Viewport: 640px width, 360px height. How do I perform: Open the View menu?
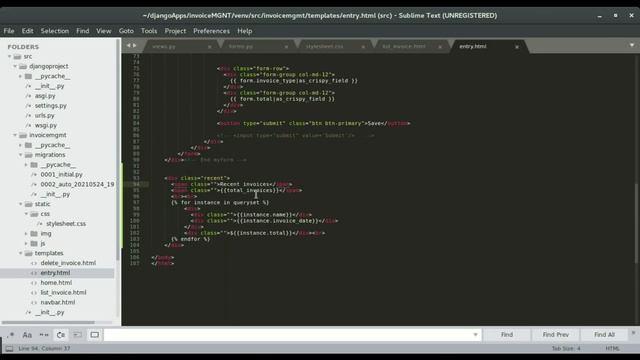click(104, 31)
